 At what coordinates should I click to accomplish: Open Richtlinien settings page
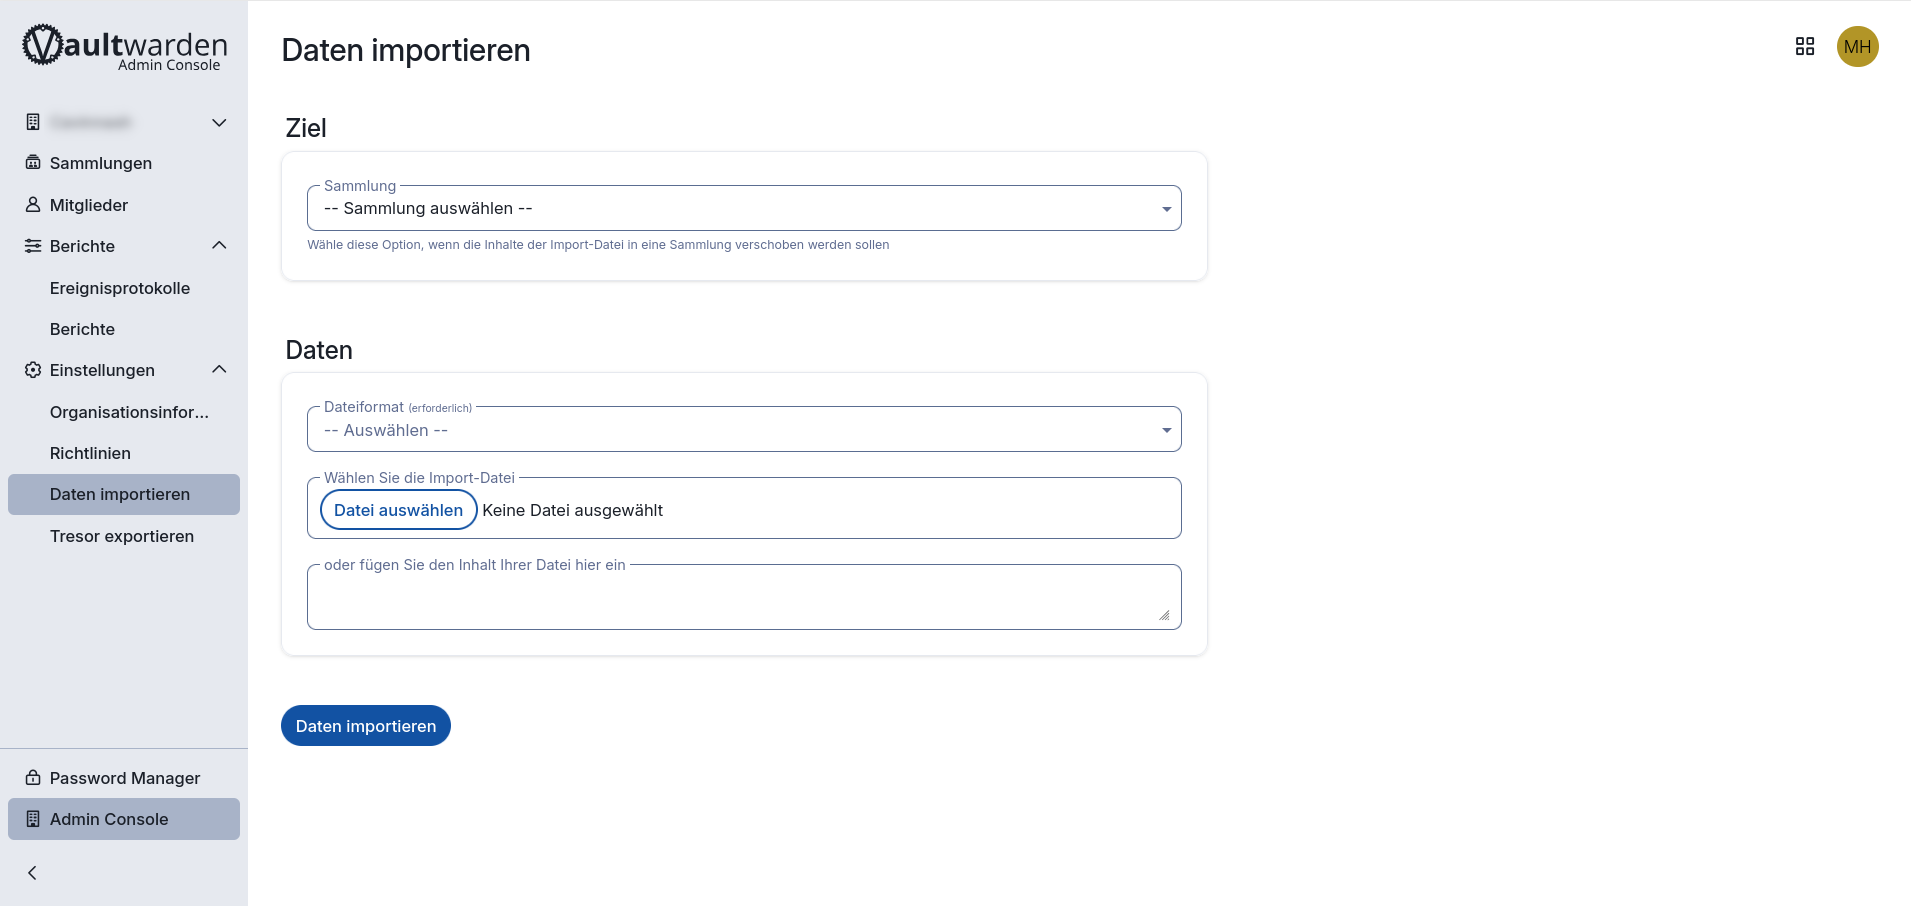(90, 453)
